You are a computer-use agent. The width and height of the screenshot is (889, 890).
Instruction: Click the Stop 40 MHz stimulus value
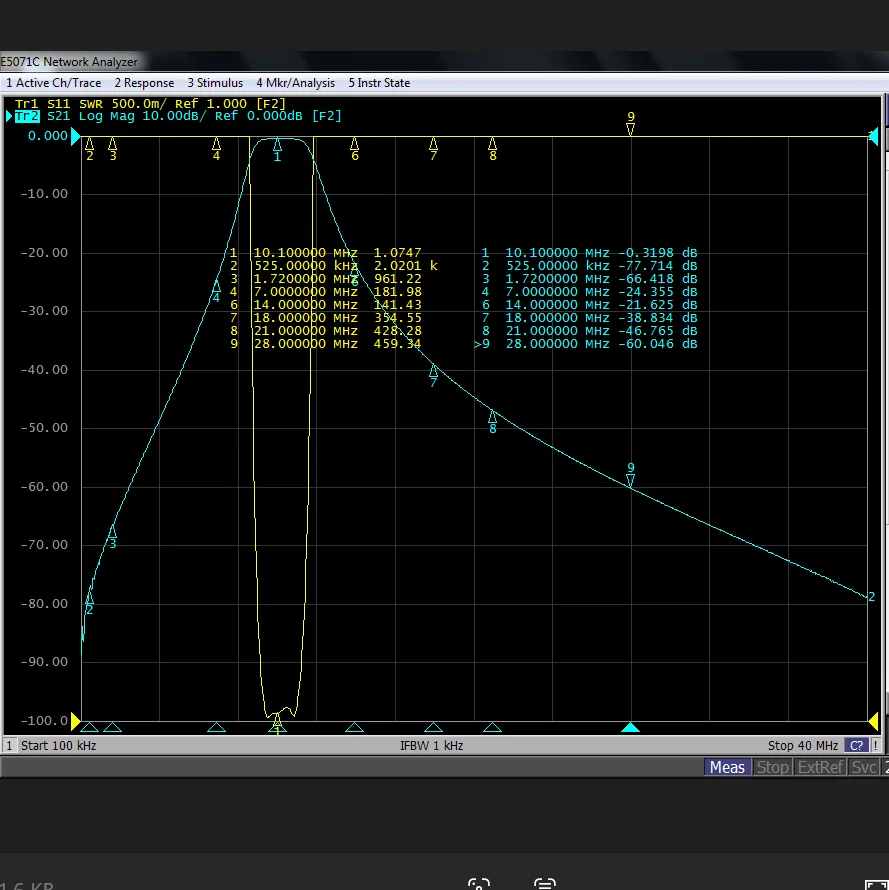pyautogui.click(x=803, y=745)
